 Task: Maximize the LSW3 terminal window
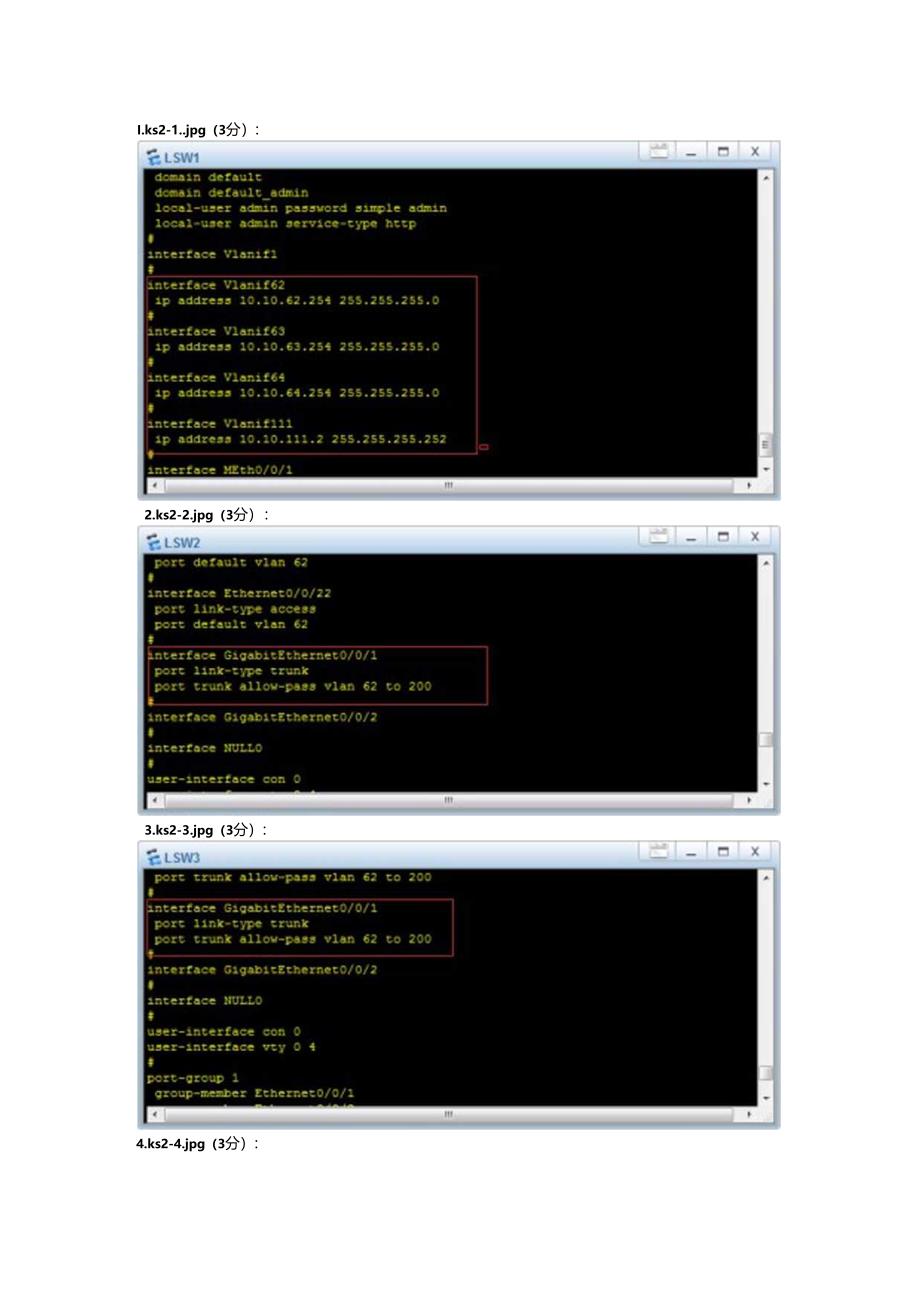pyautogui.click(x=721, y=852)
